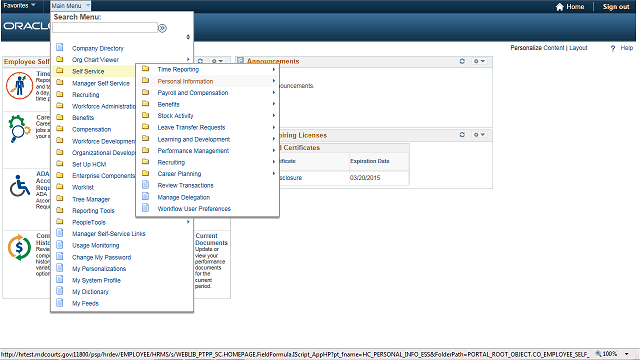Screen dimensions: 640x360
Task: Refresh the Announcements pagelet
Action: click(462, 61)
